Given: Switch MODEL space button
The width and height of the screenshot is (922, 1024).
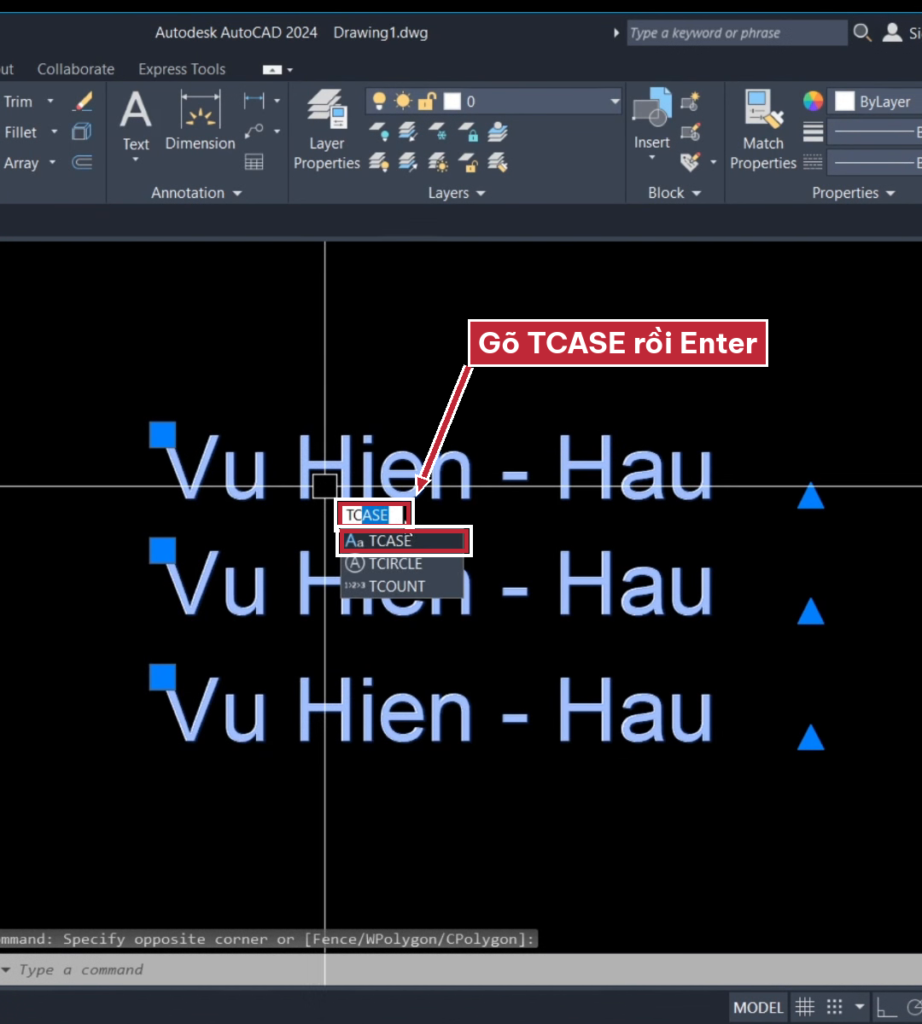Looking at the screenshot, I should coord(758,1007).
